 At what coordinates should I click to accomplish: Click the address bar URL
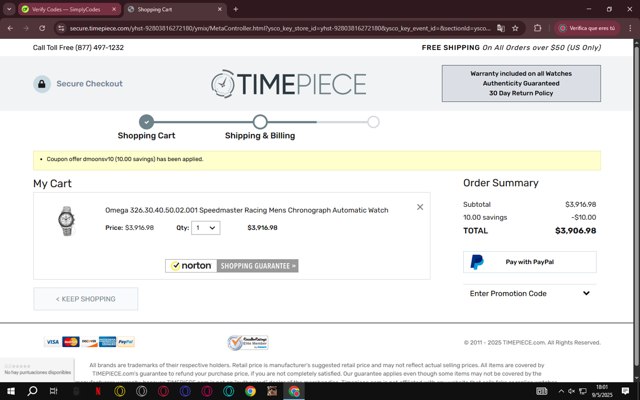click(x=280, y=28)
